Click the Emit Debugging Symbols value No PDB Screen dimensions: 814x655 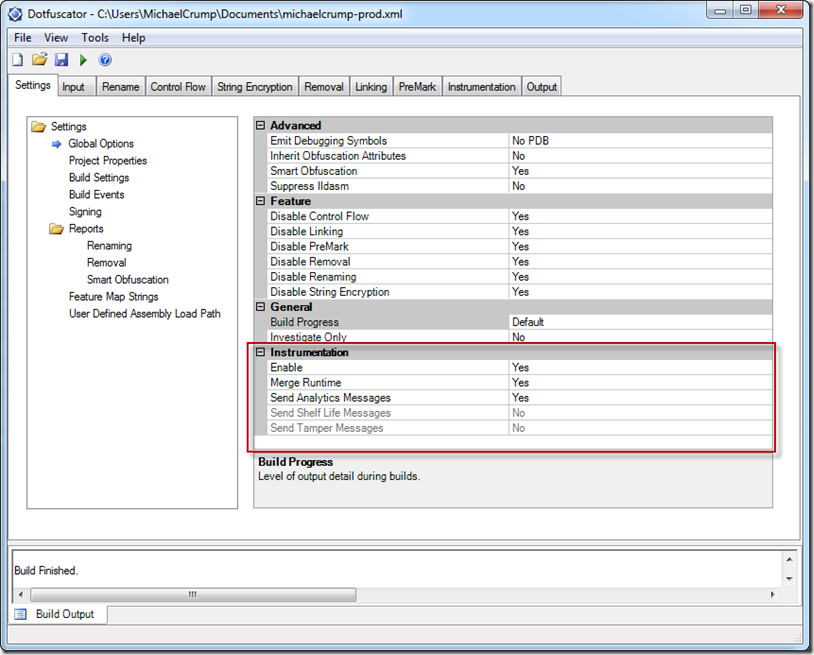click(x=640, y=141)
